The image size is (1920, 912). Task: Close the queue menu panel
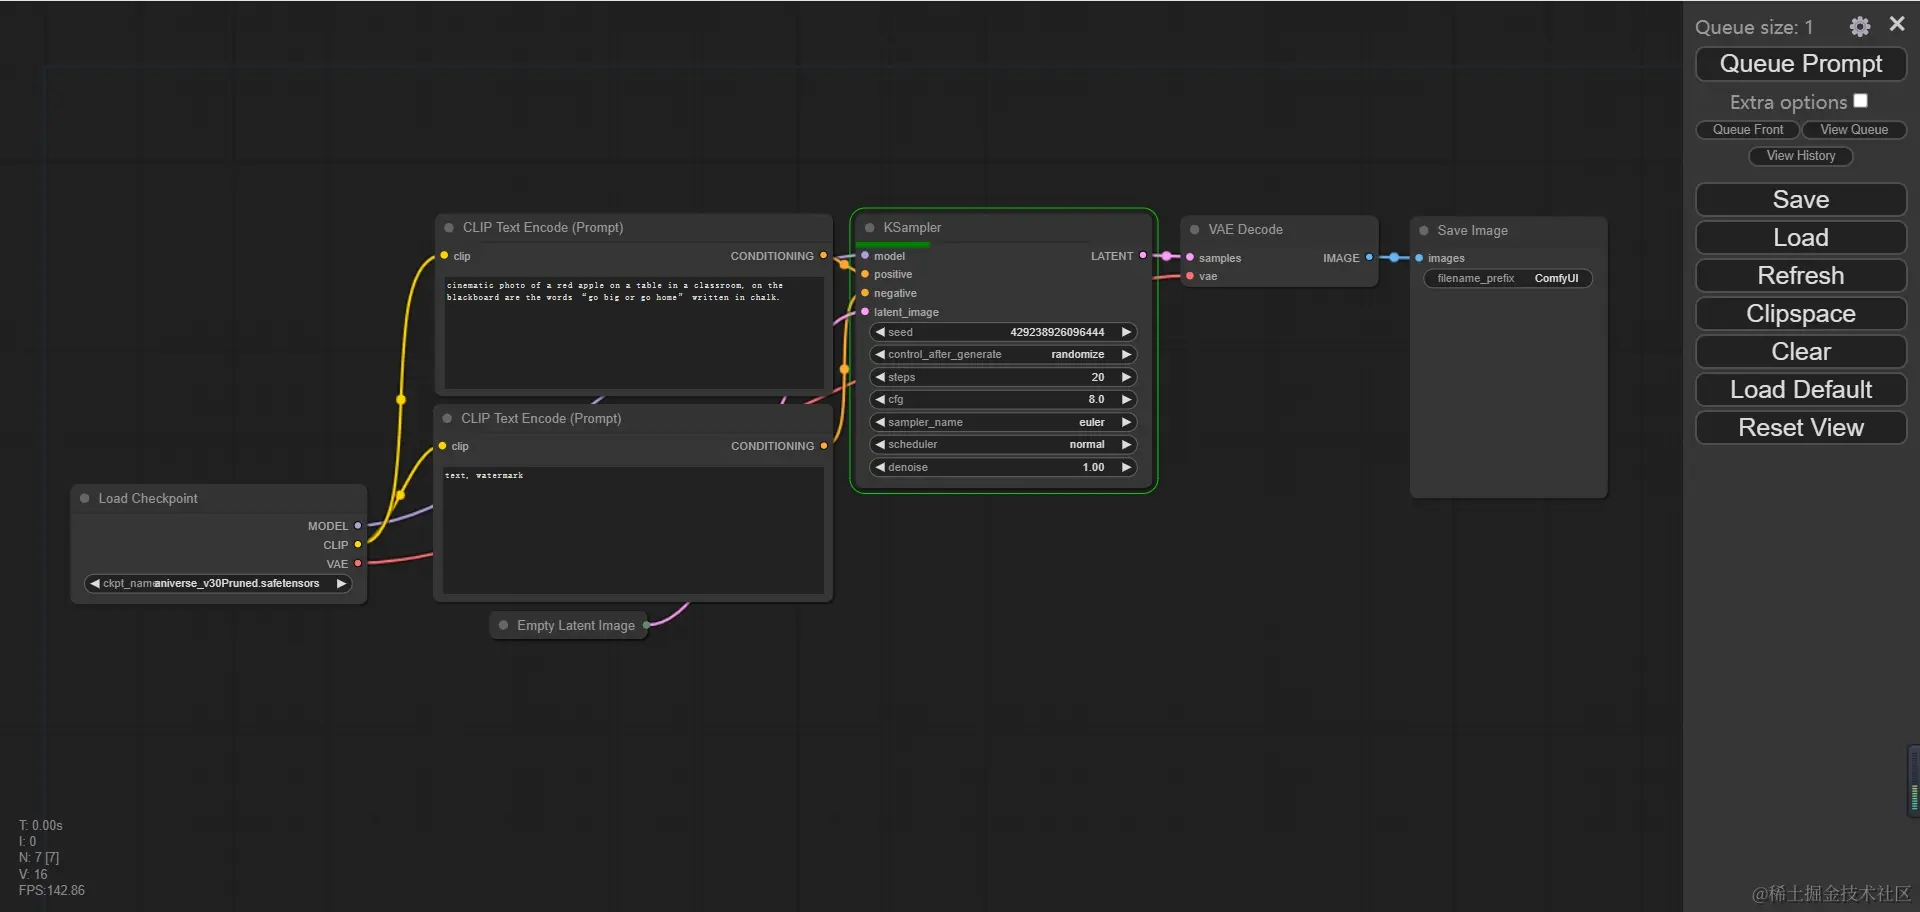(x=1897, y=24)
